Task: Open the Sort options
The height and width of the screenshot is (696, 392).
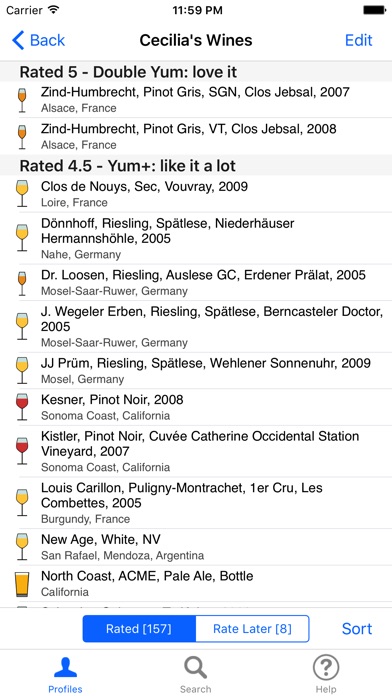Action: tap(356, 629)
